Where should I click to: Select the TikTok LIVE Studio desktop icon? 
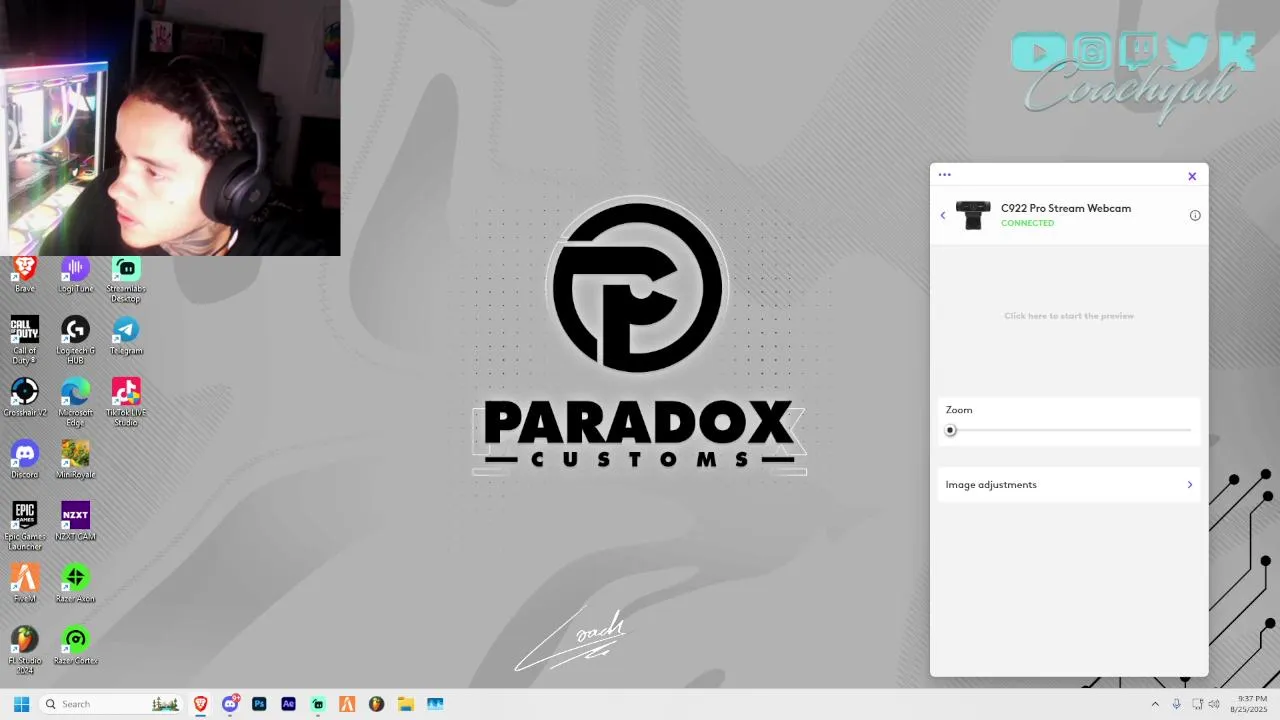click(126, 402)
